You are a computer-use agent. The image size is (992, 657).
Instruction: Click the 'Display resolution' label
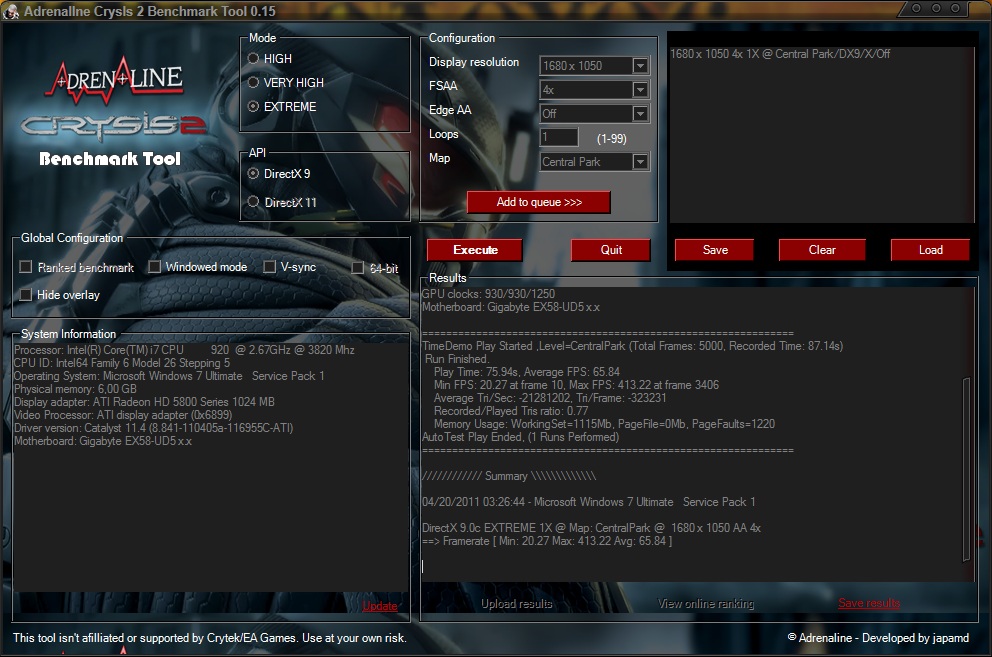pos(474,62)
